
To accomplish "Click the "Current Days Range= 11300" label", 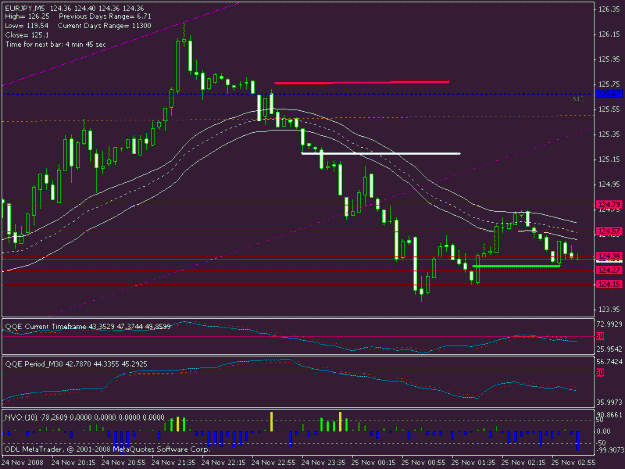I will [104, 26].
